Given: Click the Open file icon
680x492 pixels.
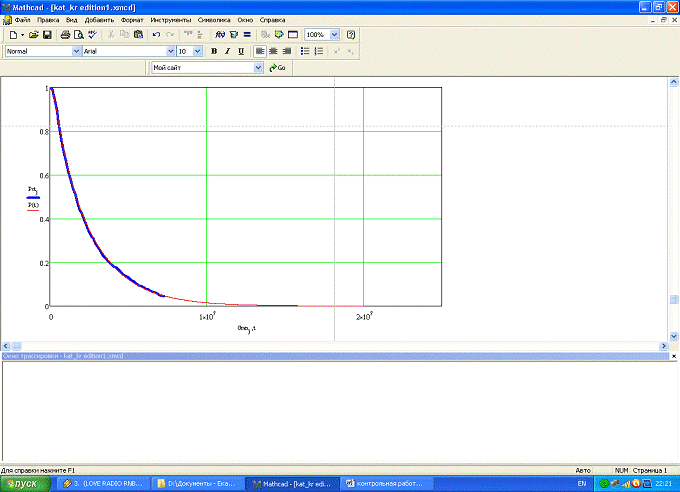Looking at the screenshot, I should coord(33,34).
